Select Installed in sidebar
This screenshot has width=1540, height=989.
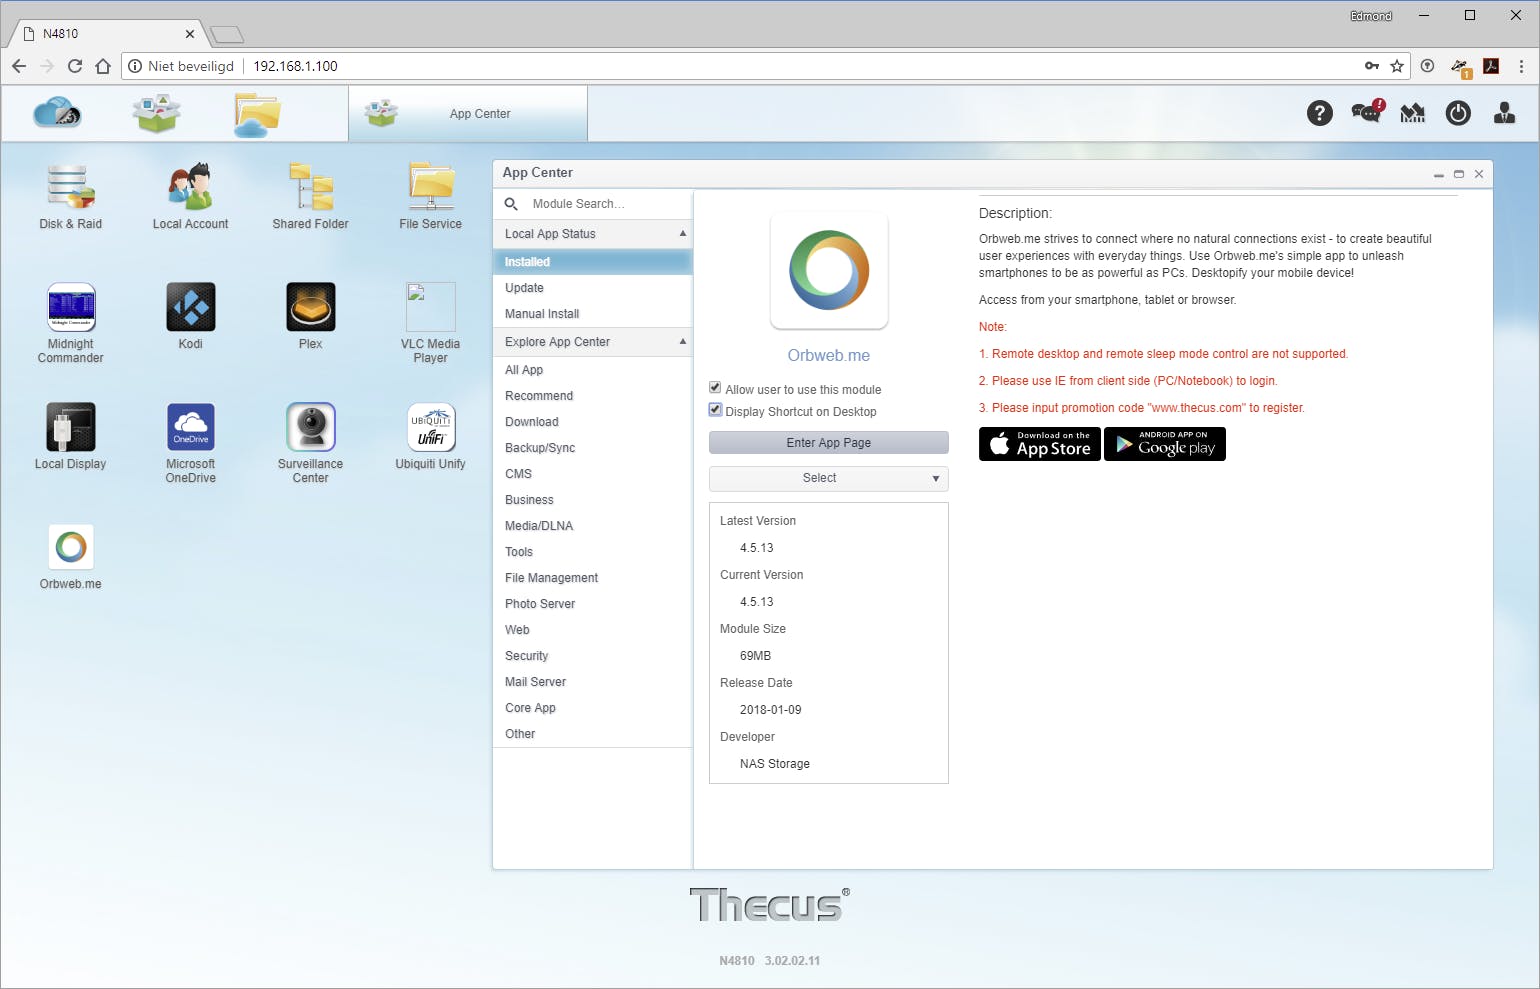[592, 262]
